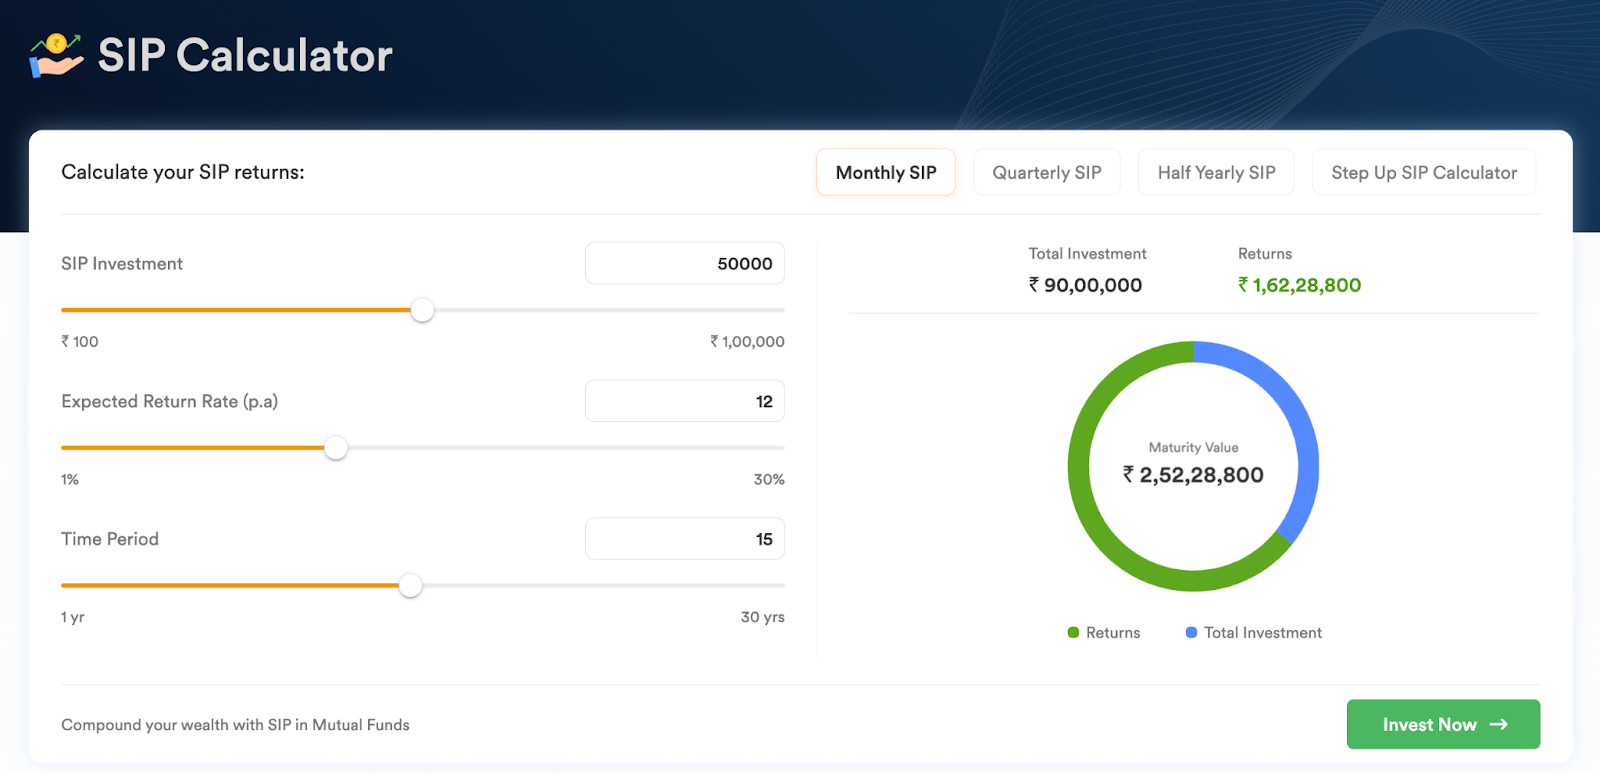This screenshot has height=773, width=1600.
Task: Click the SIP Calculator heading text
Action: [245, 55]
